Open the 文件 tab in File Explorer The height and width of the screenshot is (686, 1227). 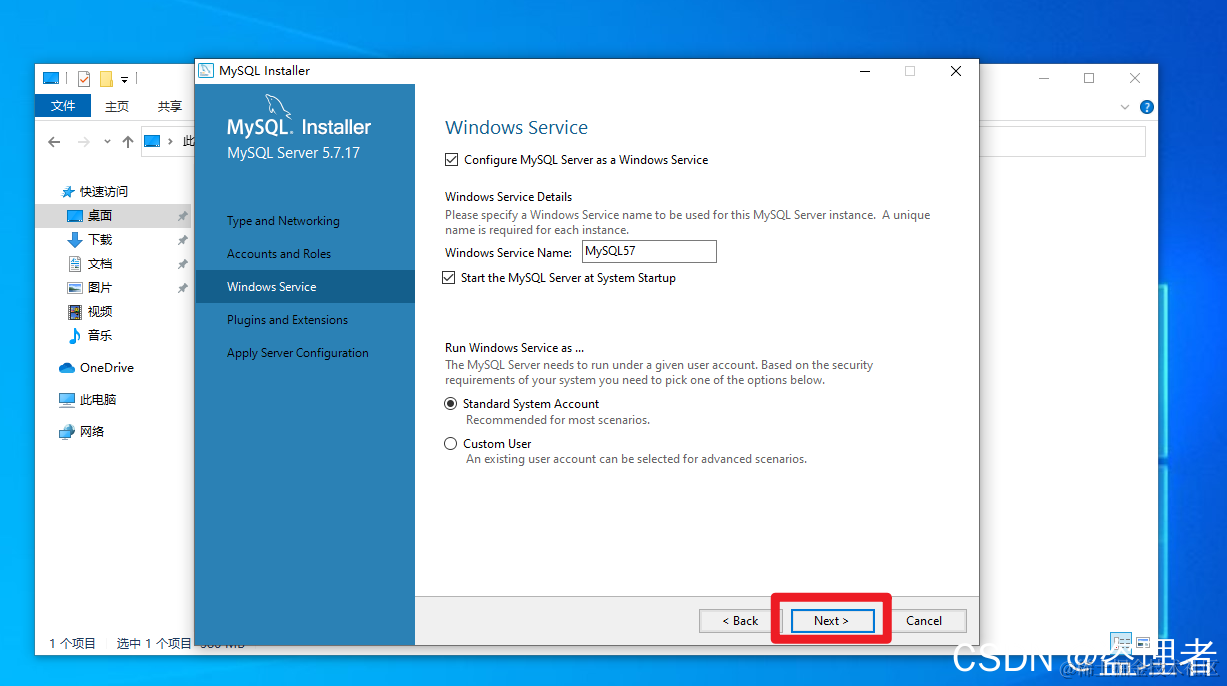pyautogui.click(x=63, y=106)
